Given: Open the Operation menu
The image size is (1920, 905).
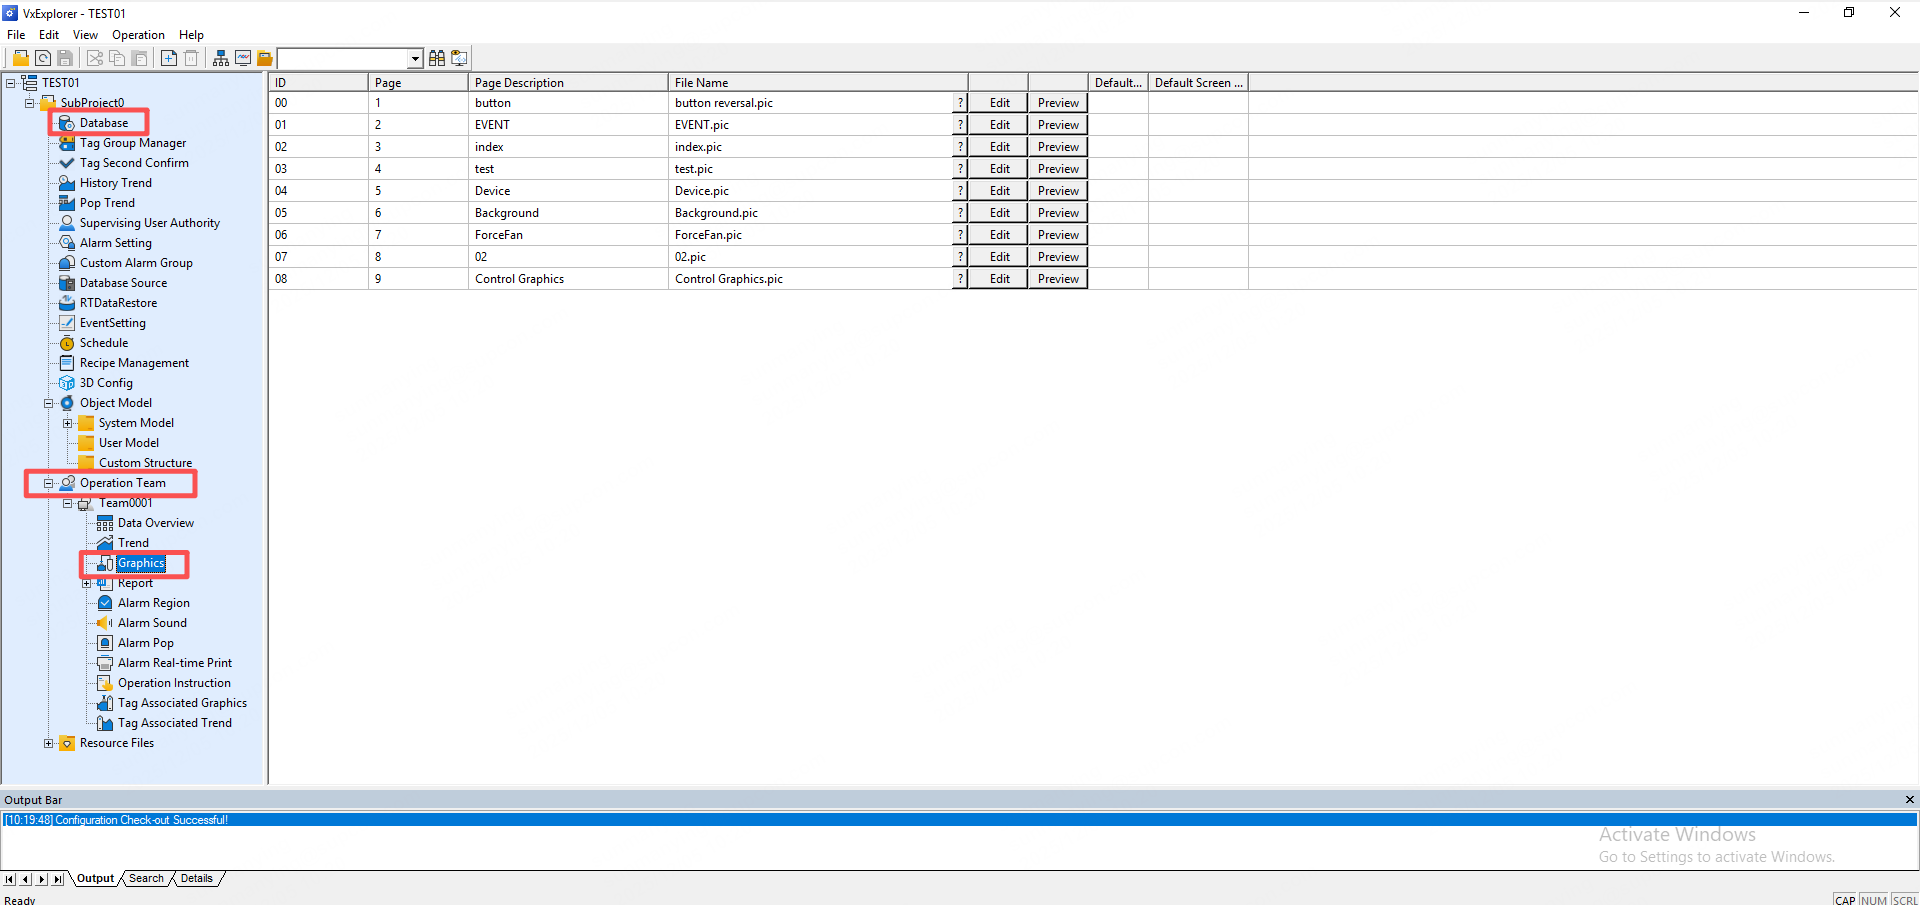Looking at the screenshot, I should (x=138, y=35).
